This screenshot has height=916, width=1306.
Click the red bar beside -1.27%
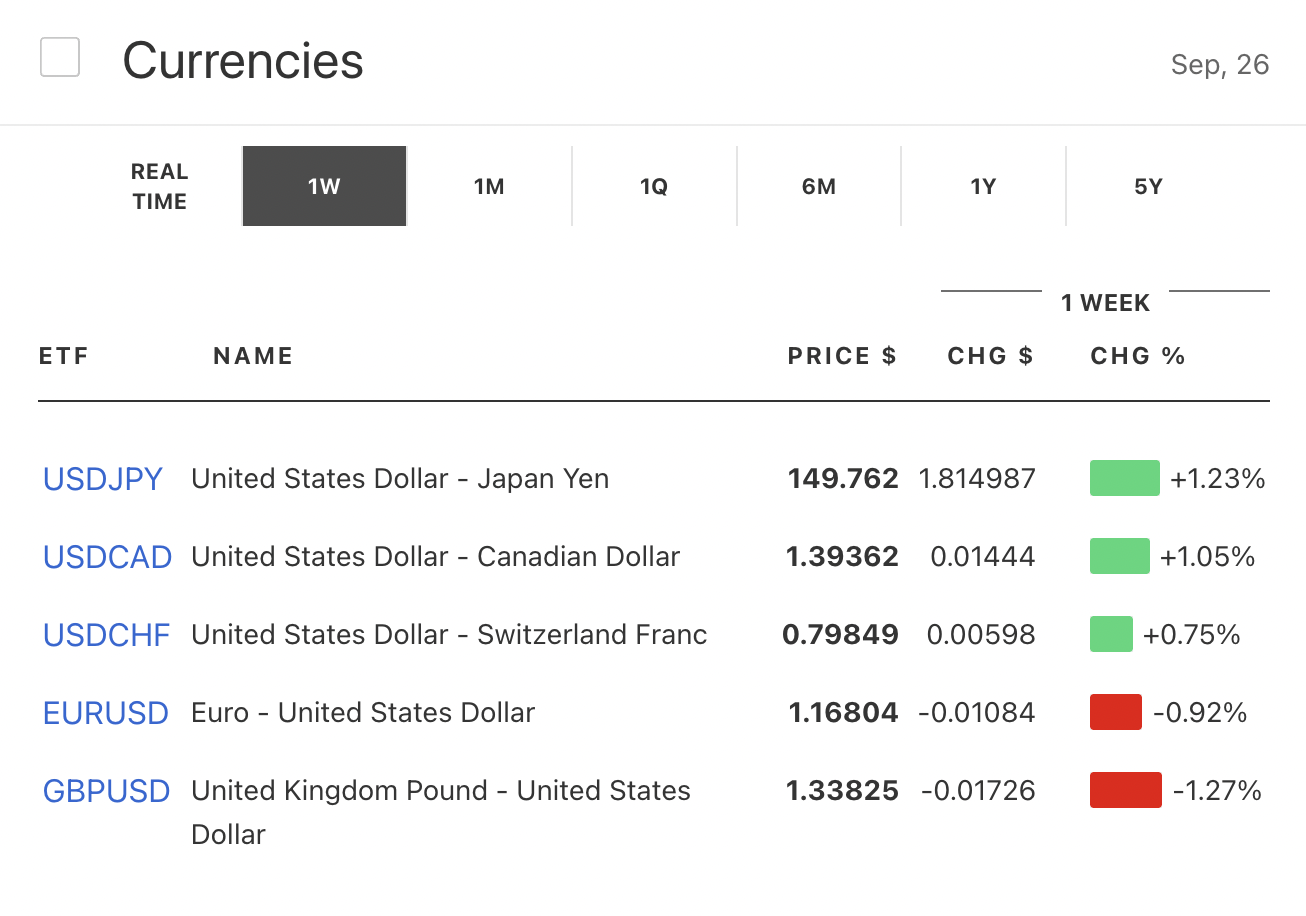[1125, 791]
